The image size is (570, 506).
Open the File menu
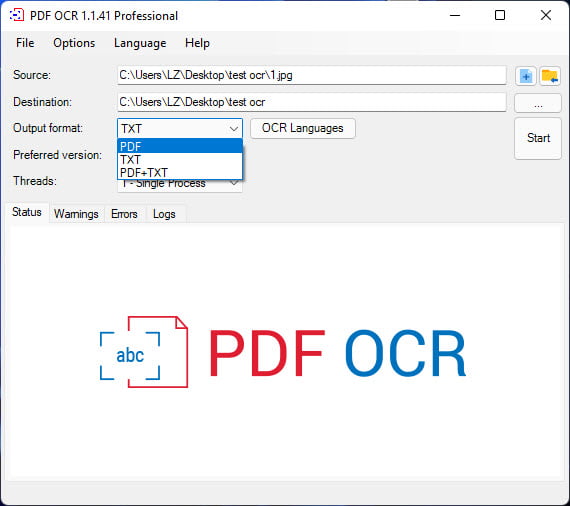(x=25, y=43)
